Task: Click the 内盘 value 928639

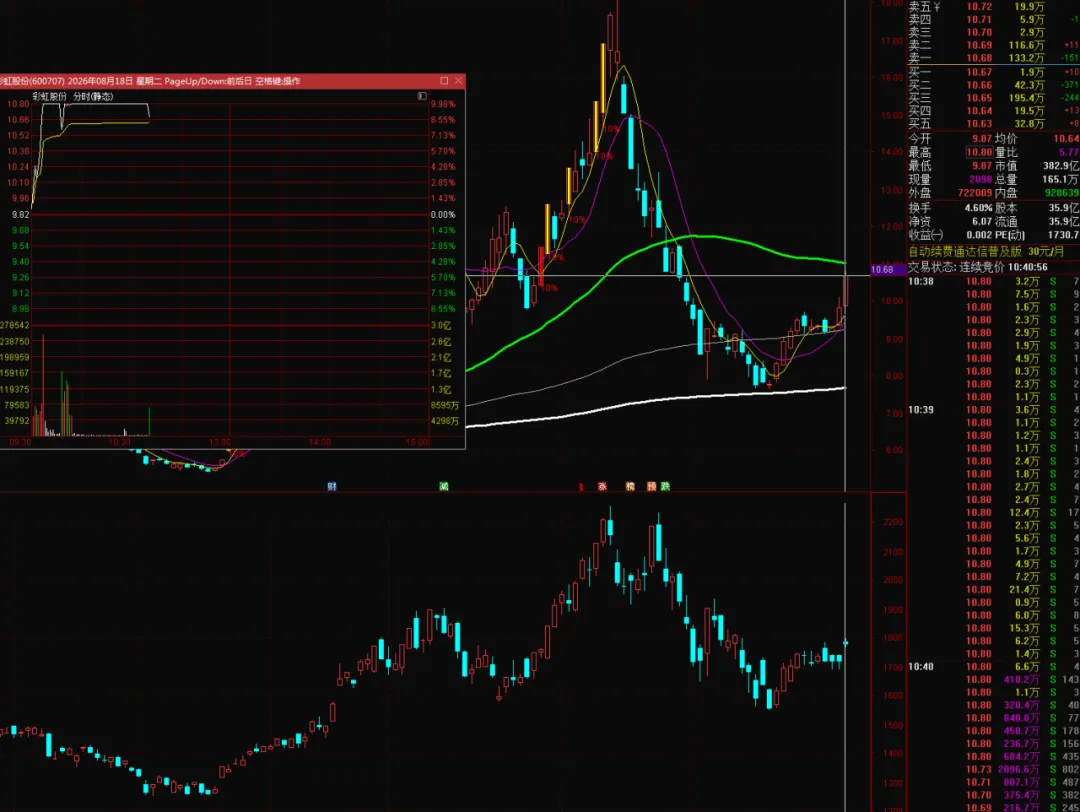Action: [x=1062, y=194]
